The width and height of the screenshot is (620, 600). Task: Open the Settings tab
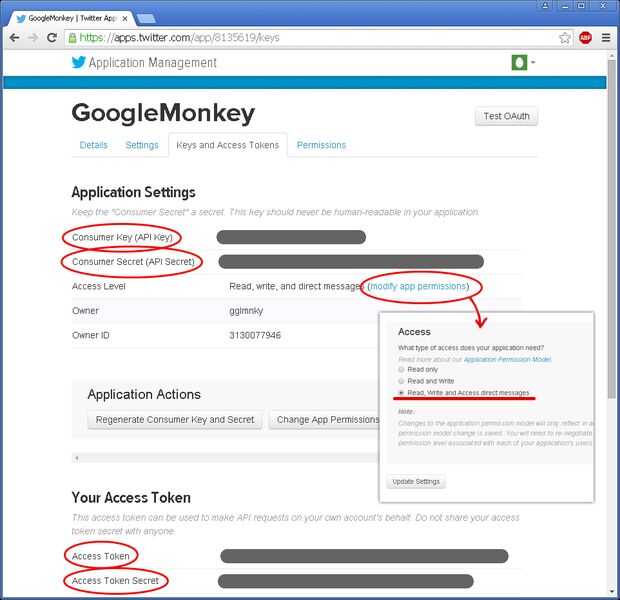(142, 145)
